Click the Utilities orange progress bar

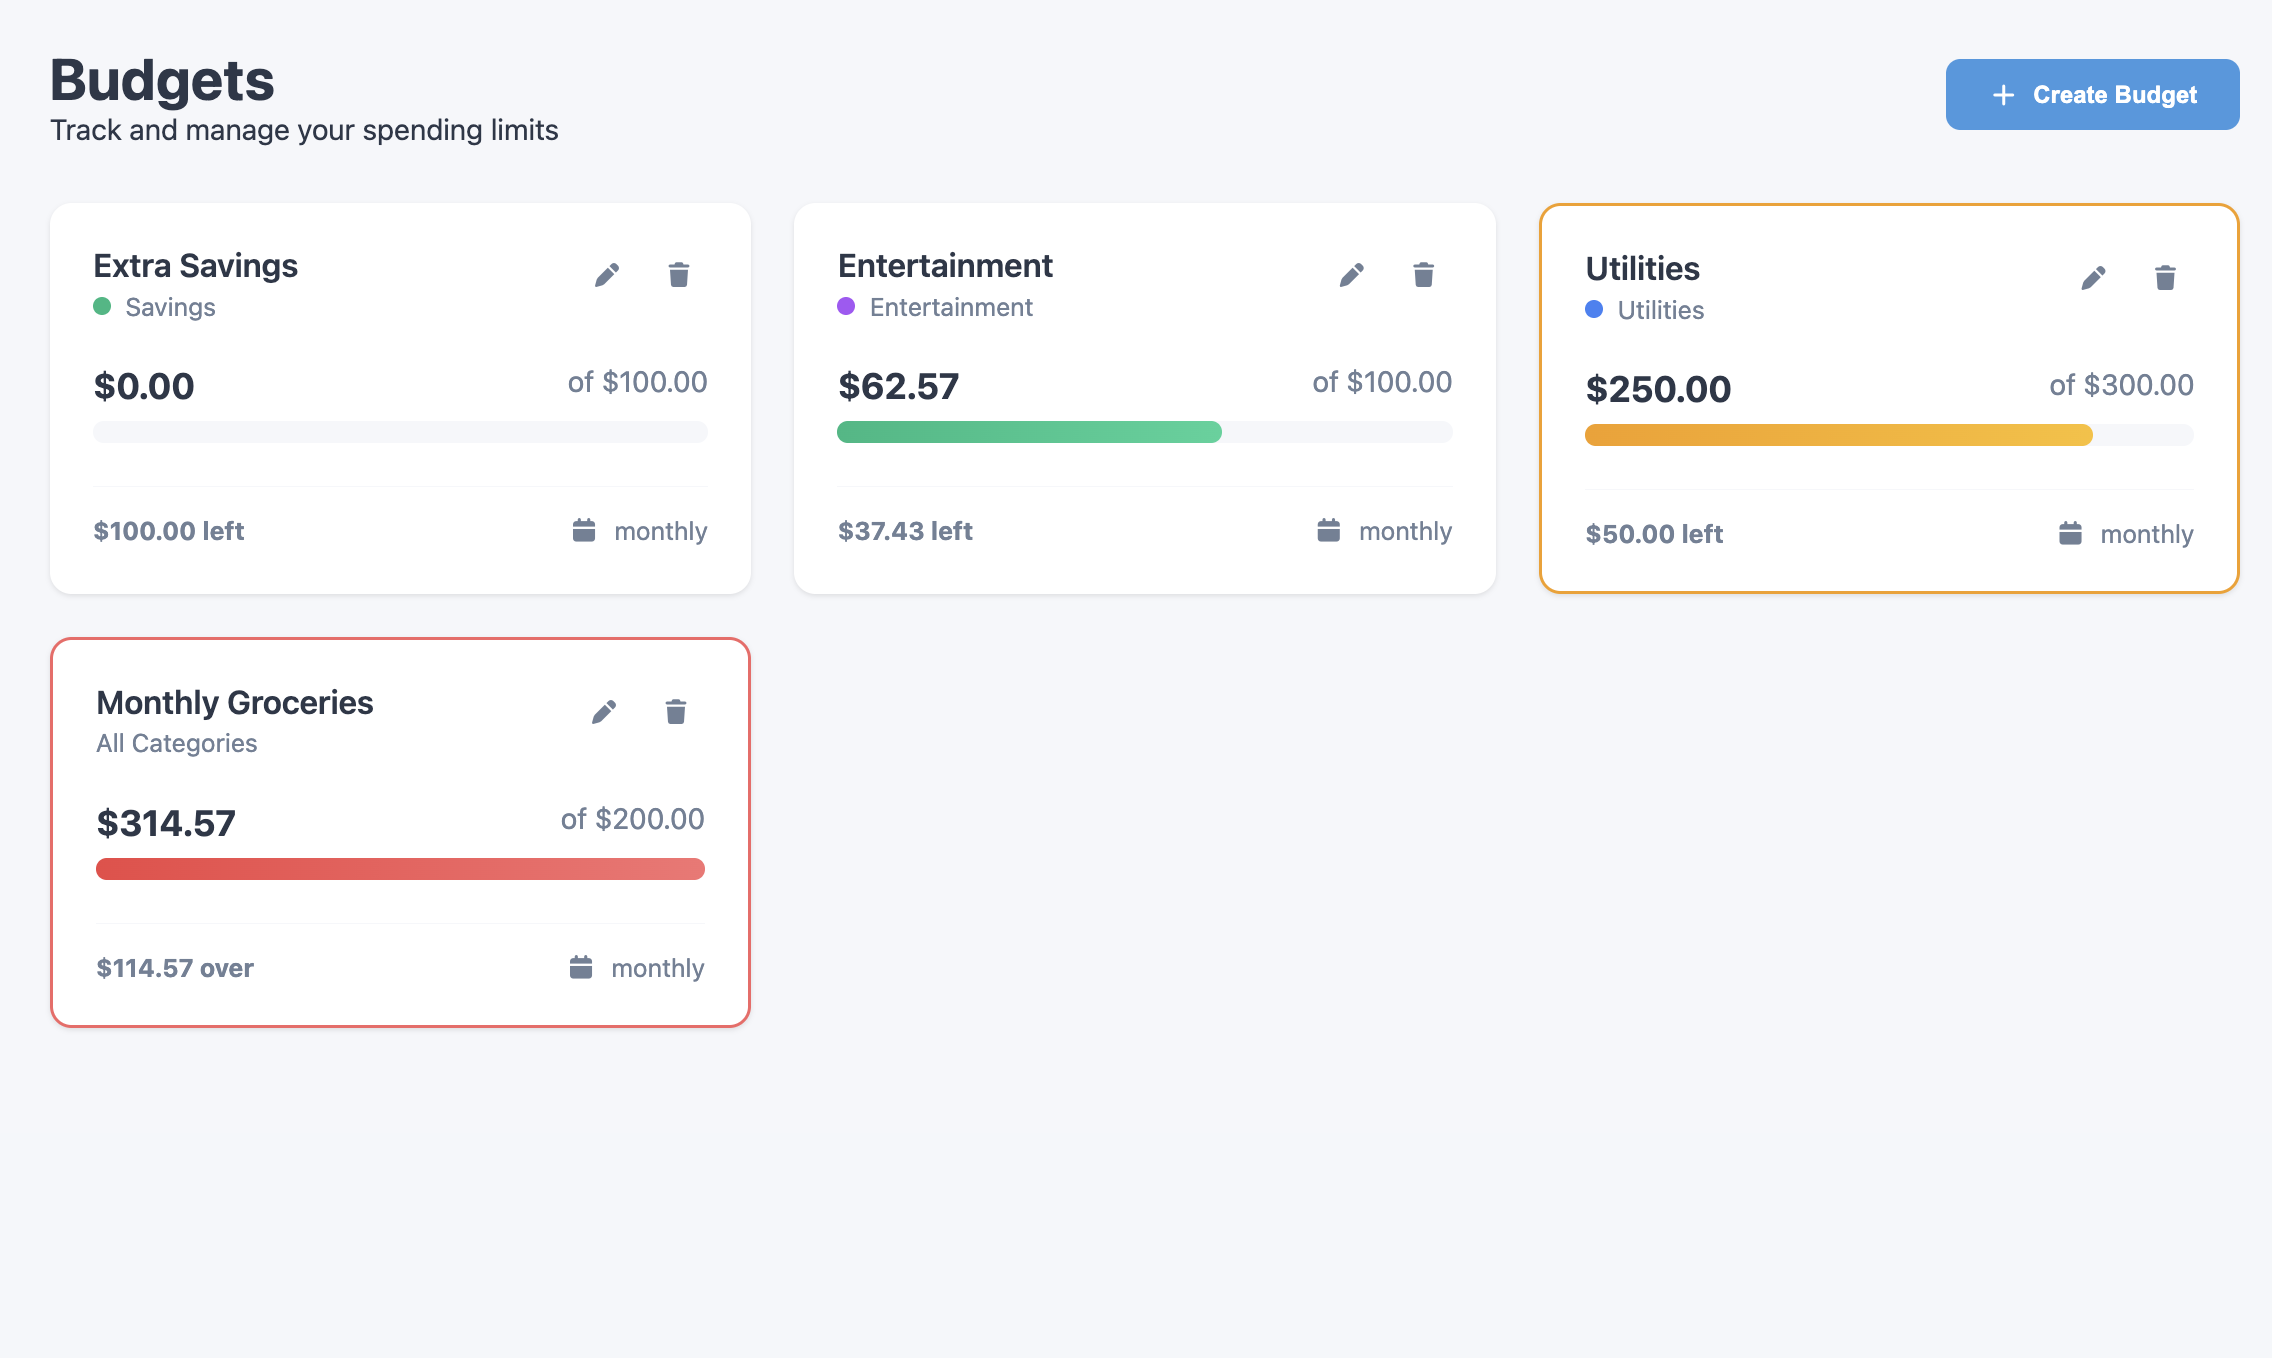pos(1838,435)
